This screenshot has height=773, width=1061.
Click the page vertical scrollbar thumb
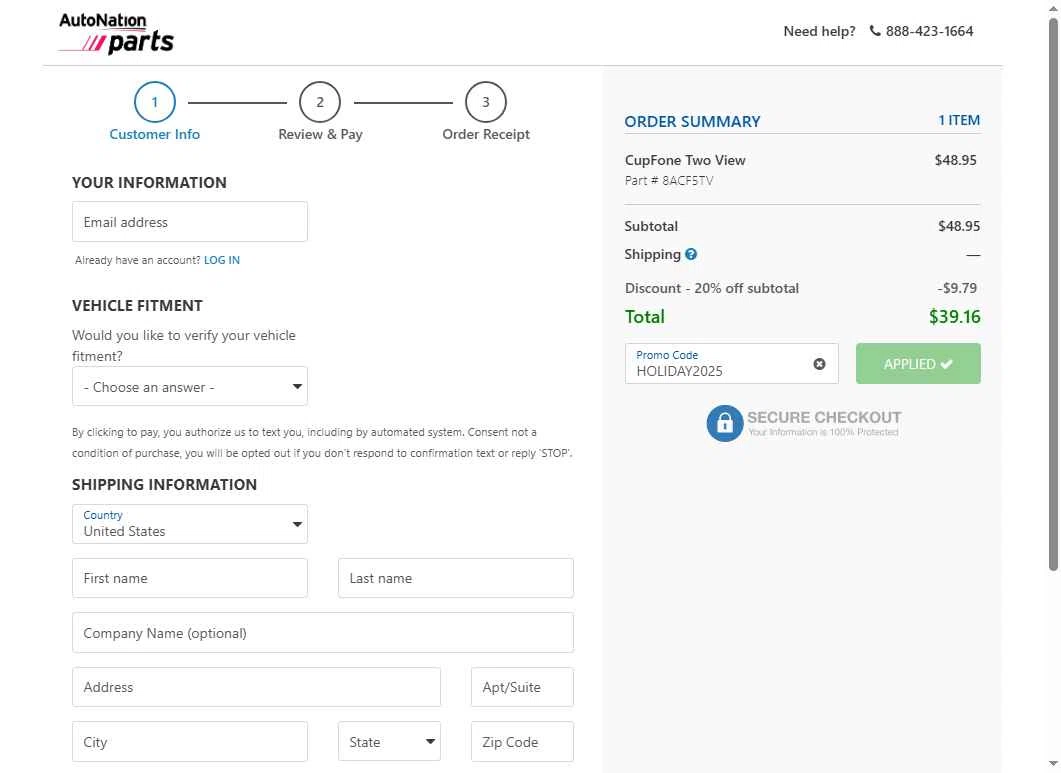[1054, 294]
